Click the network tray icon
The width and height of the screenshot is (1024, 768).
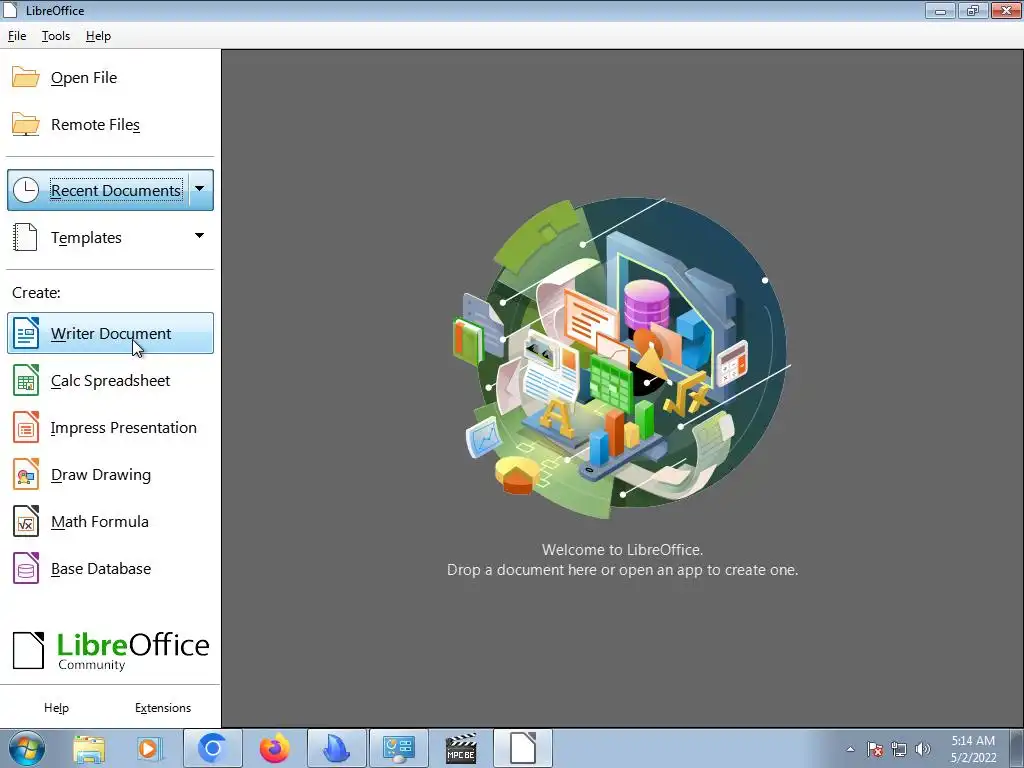click(899, 749)
